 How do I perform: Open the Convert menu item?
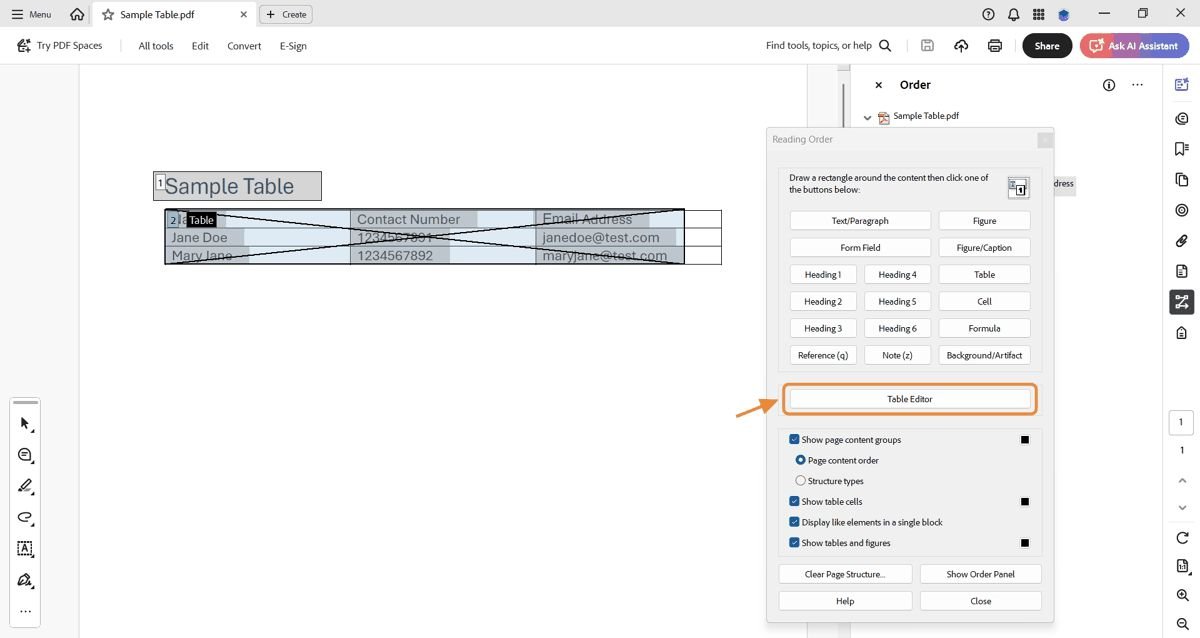[x=244, y=46]
